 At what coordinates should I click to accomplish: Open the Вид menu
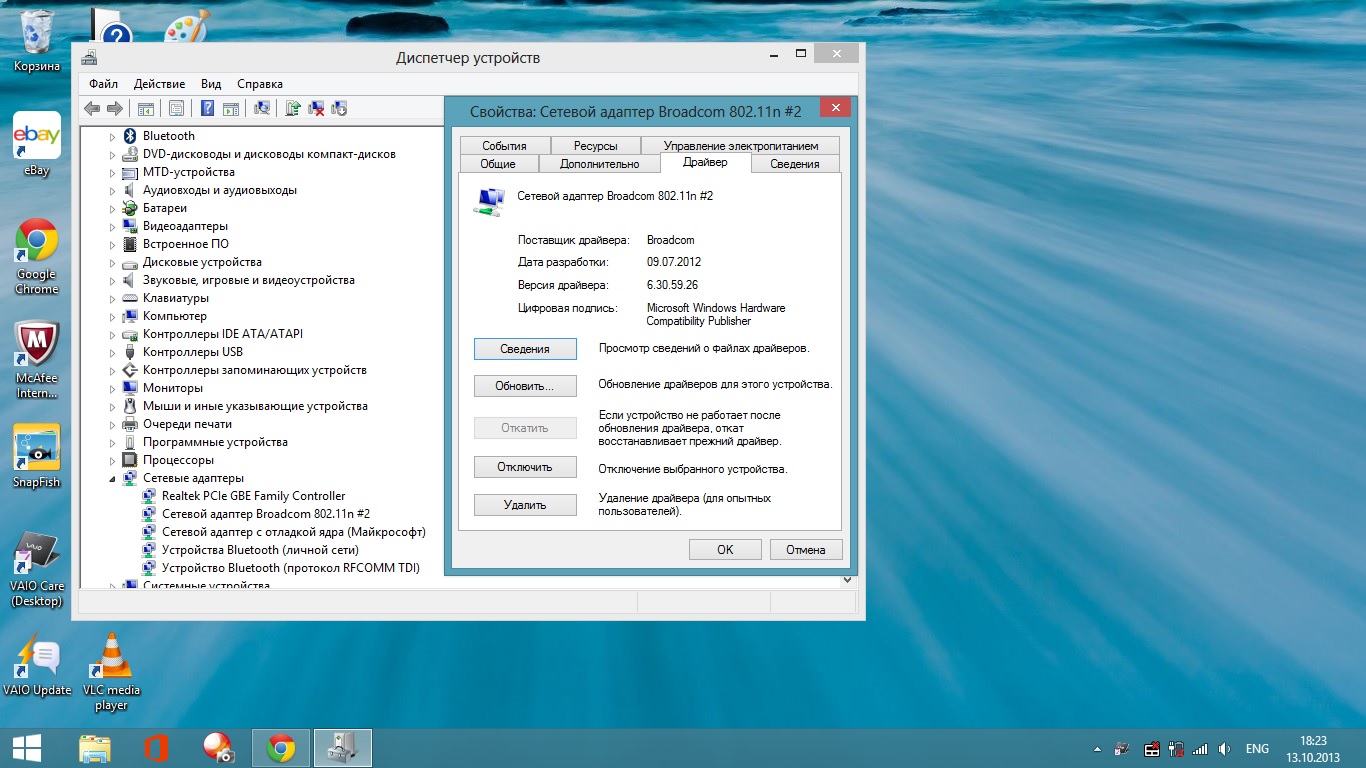[211, 84]
